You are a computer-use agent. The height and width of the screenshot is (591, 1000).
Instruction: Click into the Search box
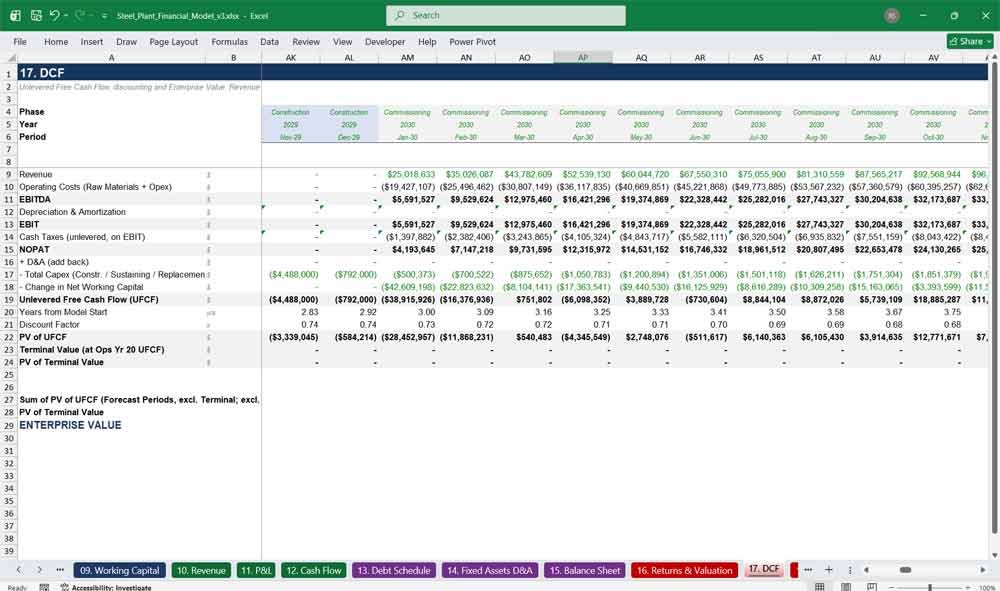[506, 15]
